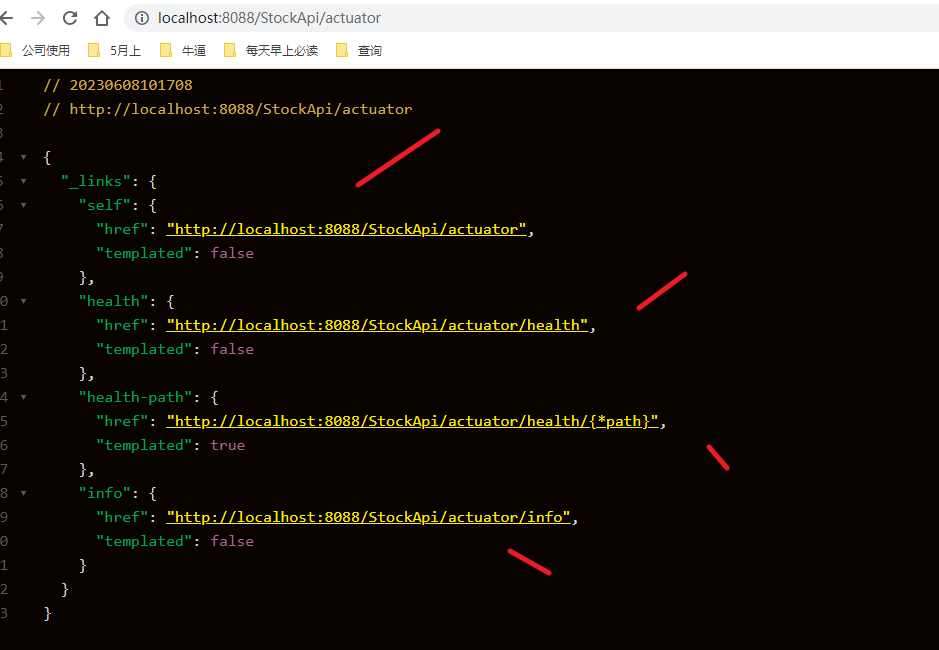Click the "templated" true value under health-path
This screenshot has width=939, height=650.
tap(228, 445)
